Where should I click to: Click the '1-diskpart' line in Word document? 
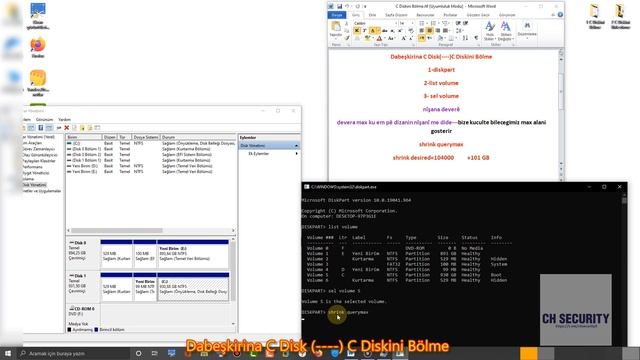(x=441, y=70)
